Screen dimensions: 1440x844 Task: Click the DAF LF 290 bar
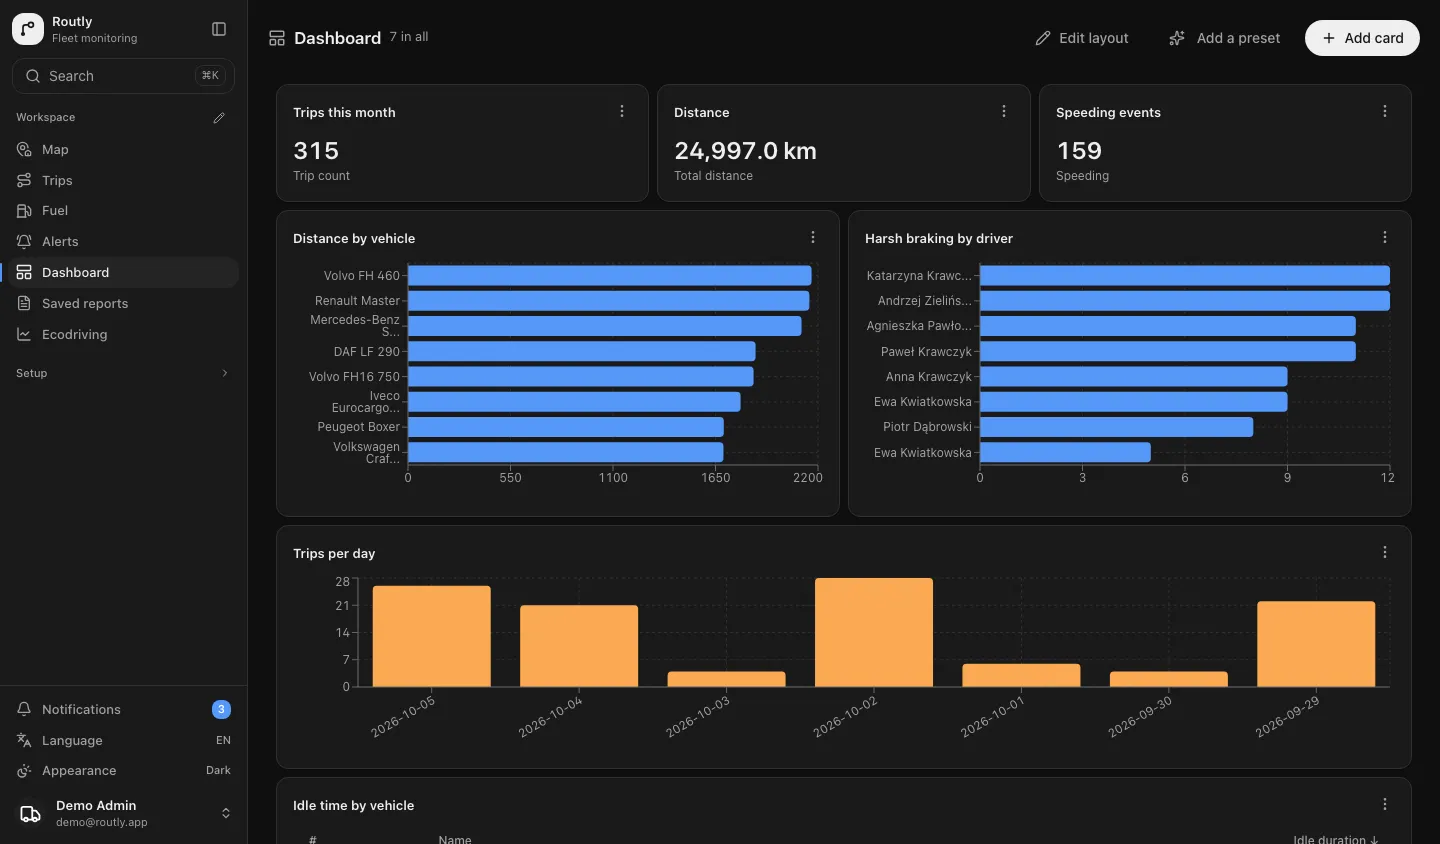(581, 351)
